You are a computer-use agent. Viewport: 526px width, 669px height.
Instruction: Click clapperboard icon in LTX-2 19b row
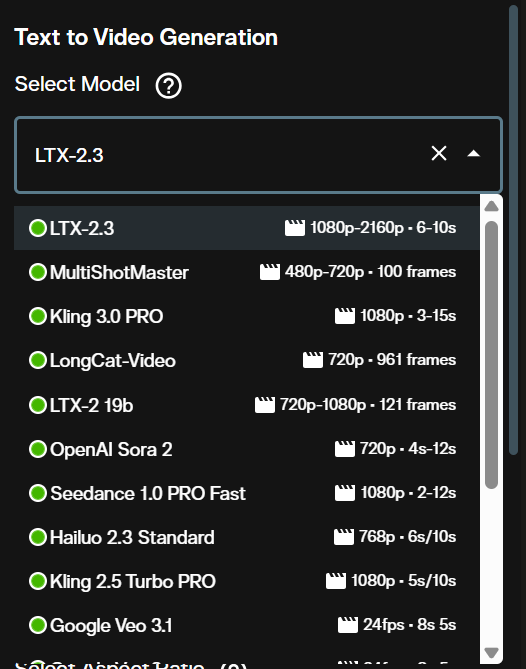coord(265,405)
